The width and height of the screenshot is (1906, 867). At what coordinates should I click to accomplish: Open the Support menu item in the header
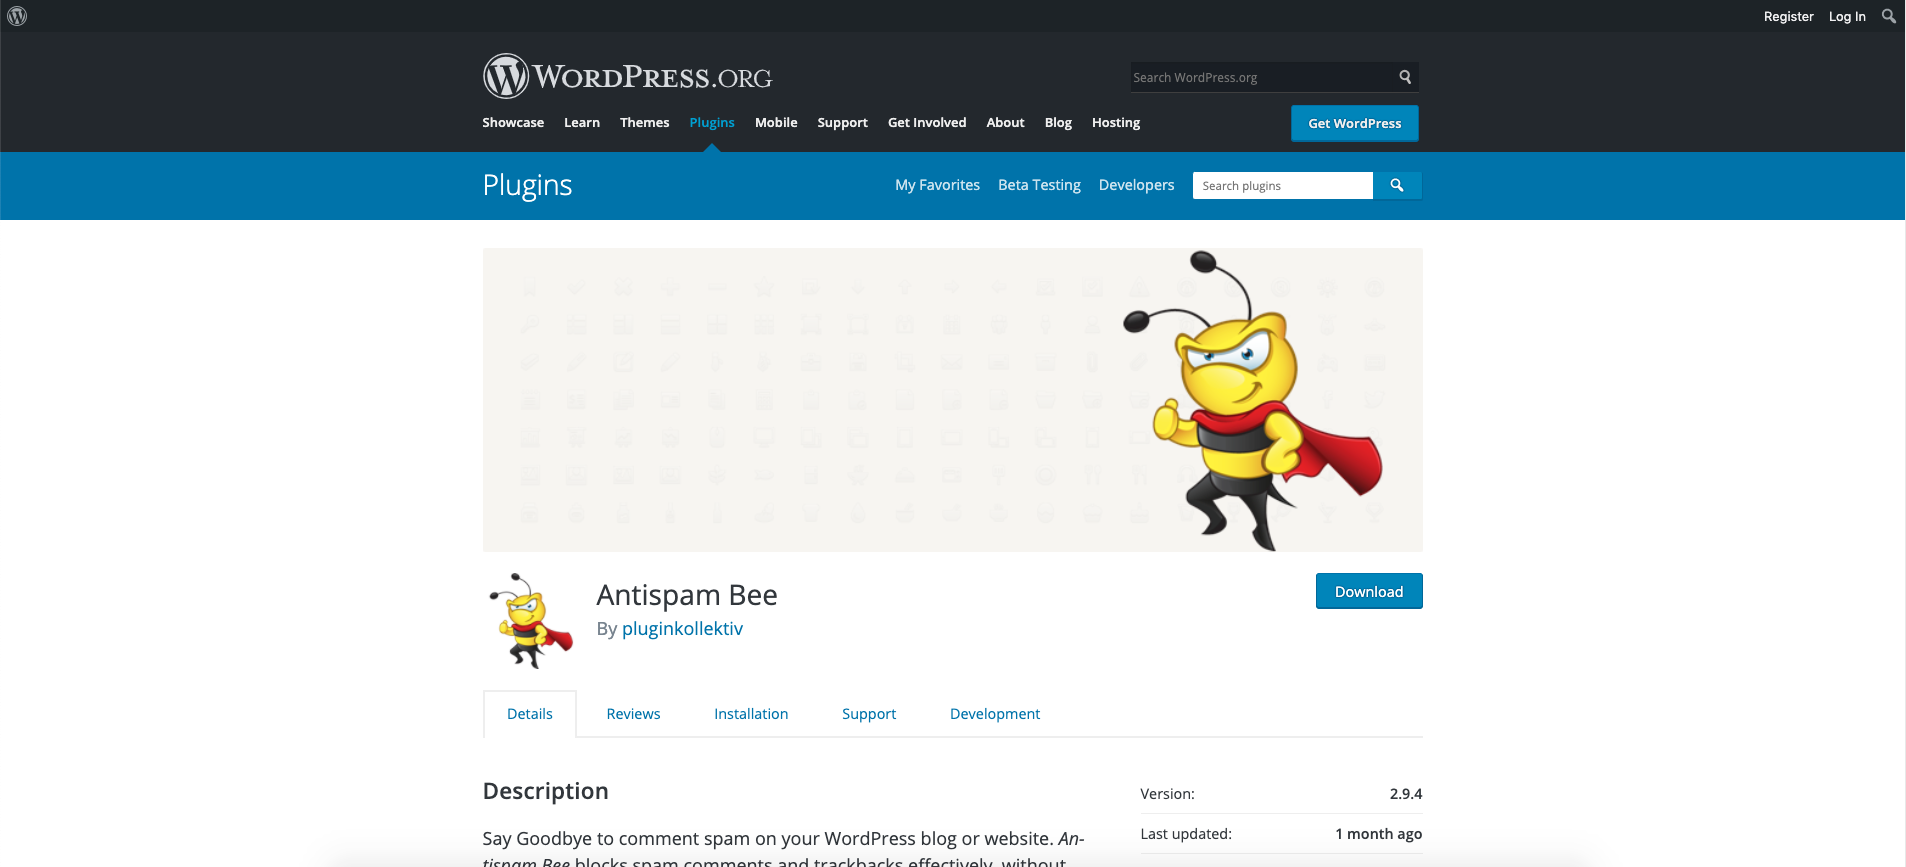point(842,122)
